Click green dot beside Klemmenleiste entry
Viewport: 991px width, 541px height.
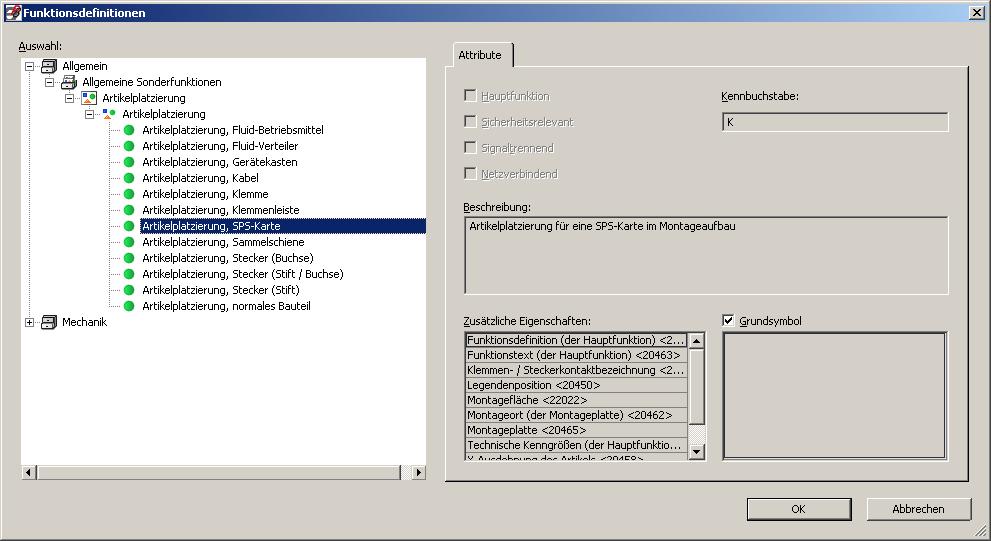(x=129, y=210)
